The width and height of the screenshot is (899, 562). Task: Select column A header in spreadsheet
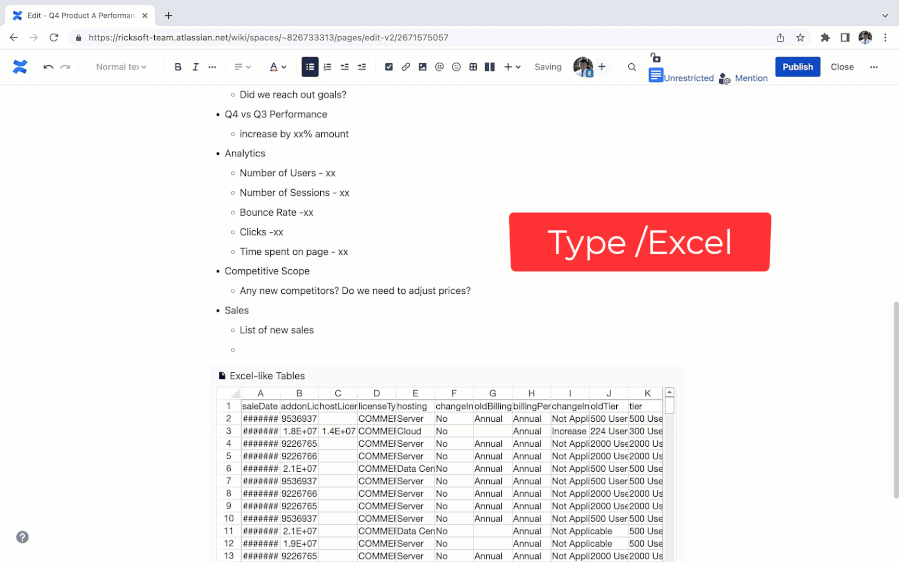[260, 393]
